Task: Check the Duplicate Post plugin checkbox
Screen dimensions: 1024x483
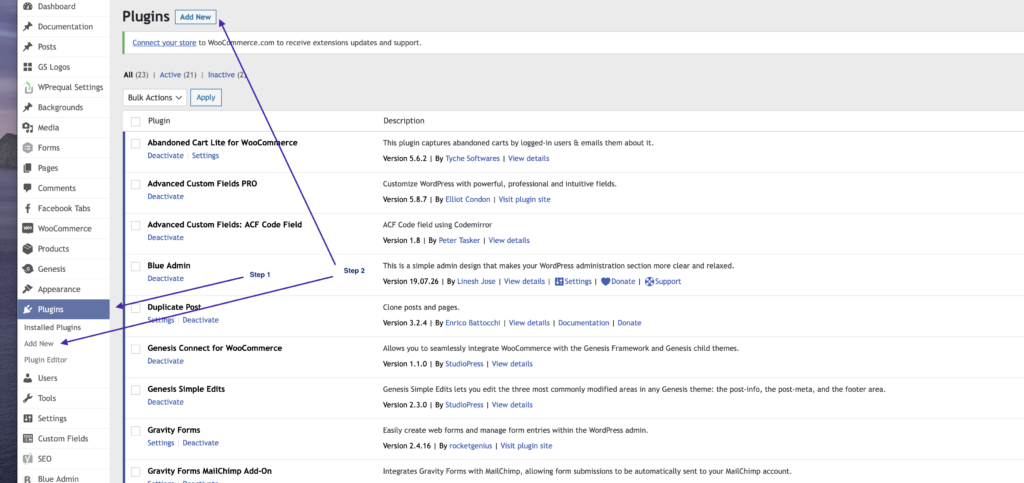Action: (135, 308)
